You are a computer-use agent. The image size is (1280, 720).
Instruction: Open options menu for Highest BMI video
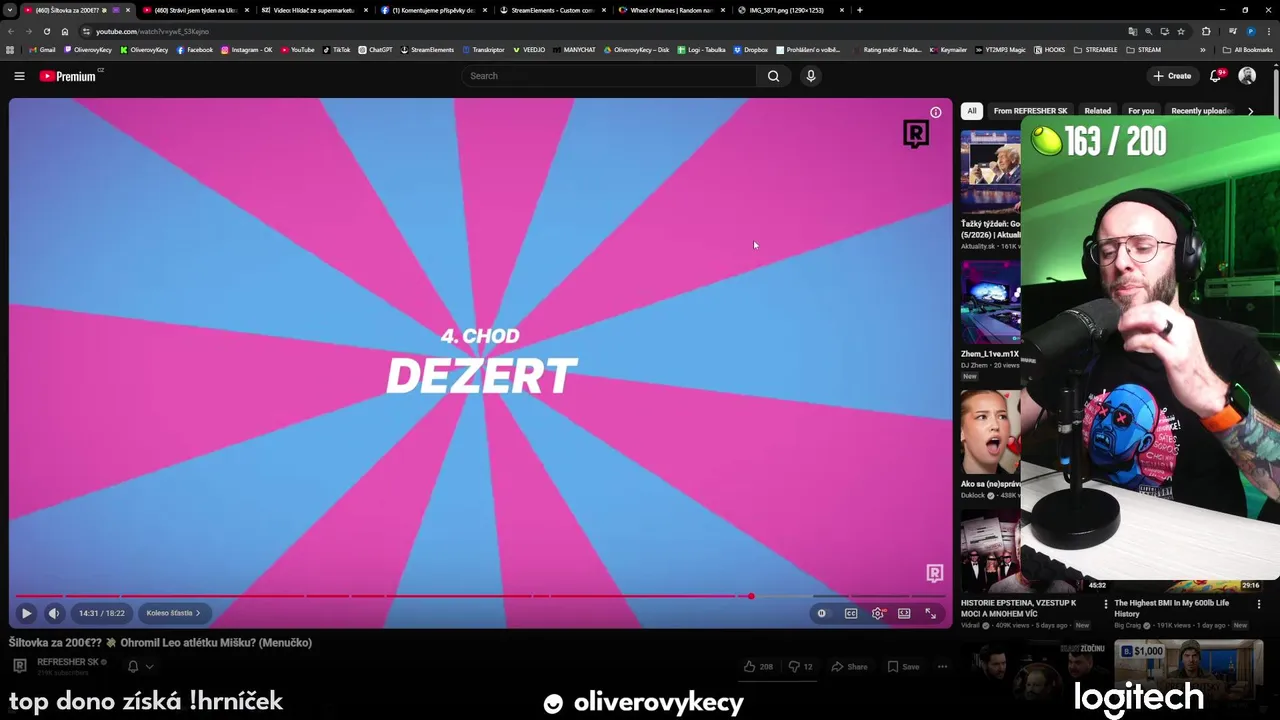coord(1259,604)
